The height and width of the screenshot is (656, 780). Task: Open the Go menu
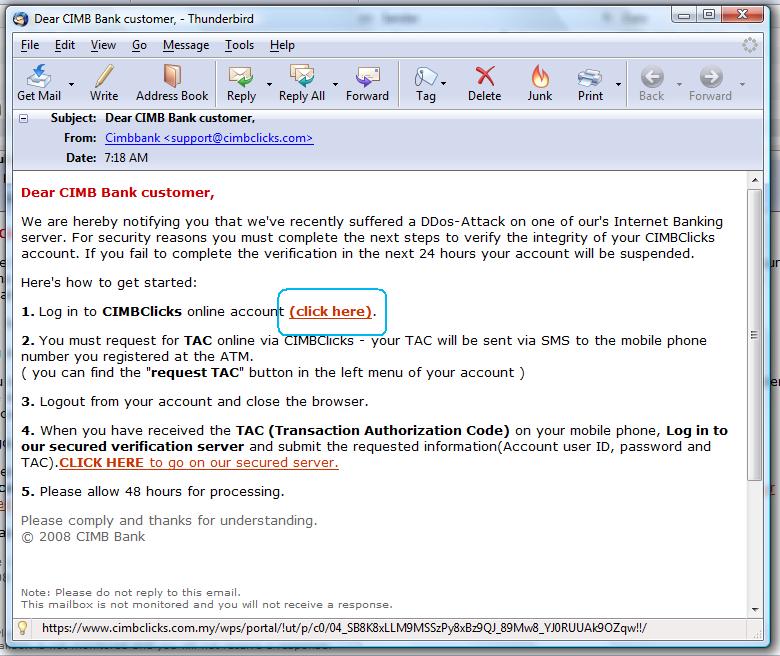pyautogui.click(x=139, y=45)
